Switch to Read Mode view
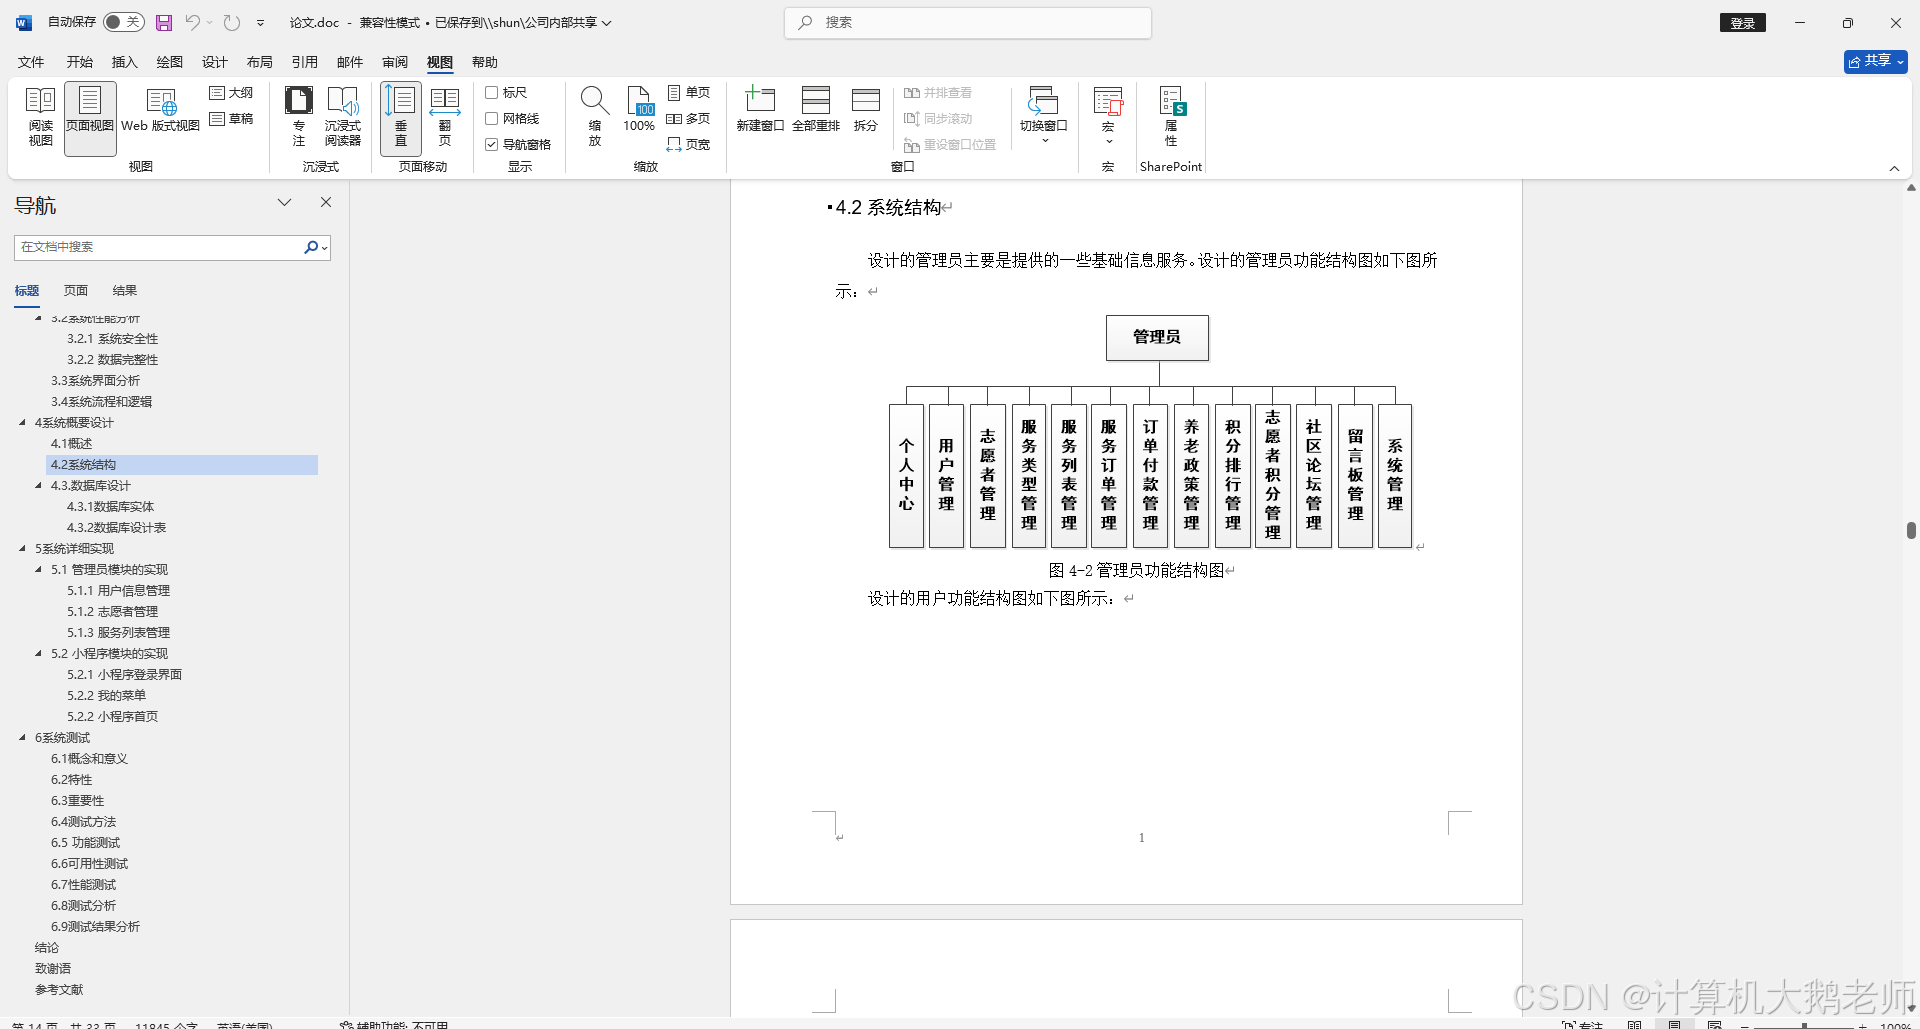This screenshot has height=1029, width=1920. 40,118
